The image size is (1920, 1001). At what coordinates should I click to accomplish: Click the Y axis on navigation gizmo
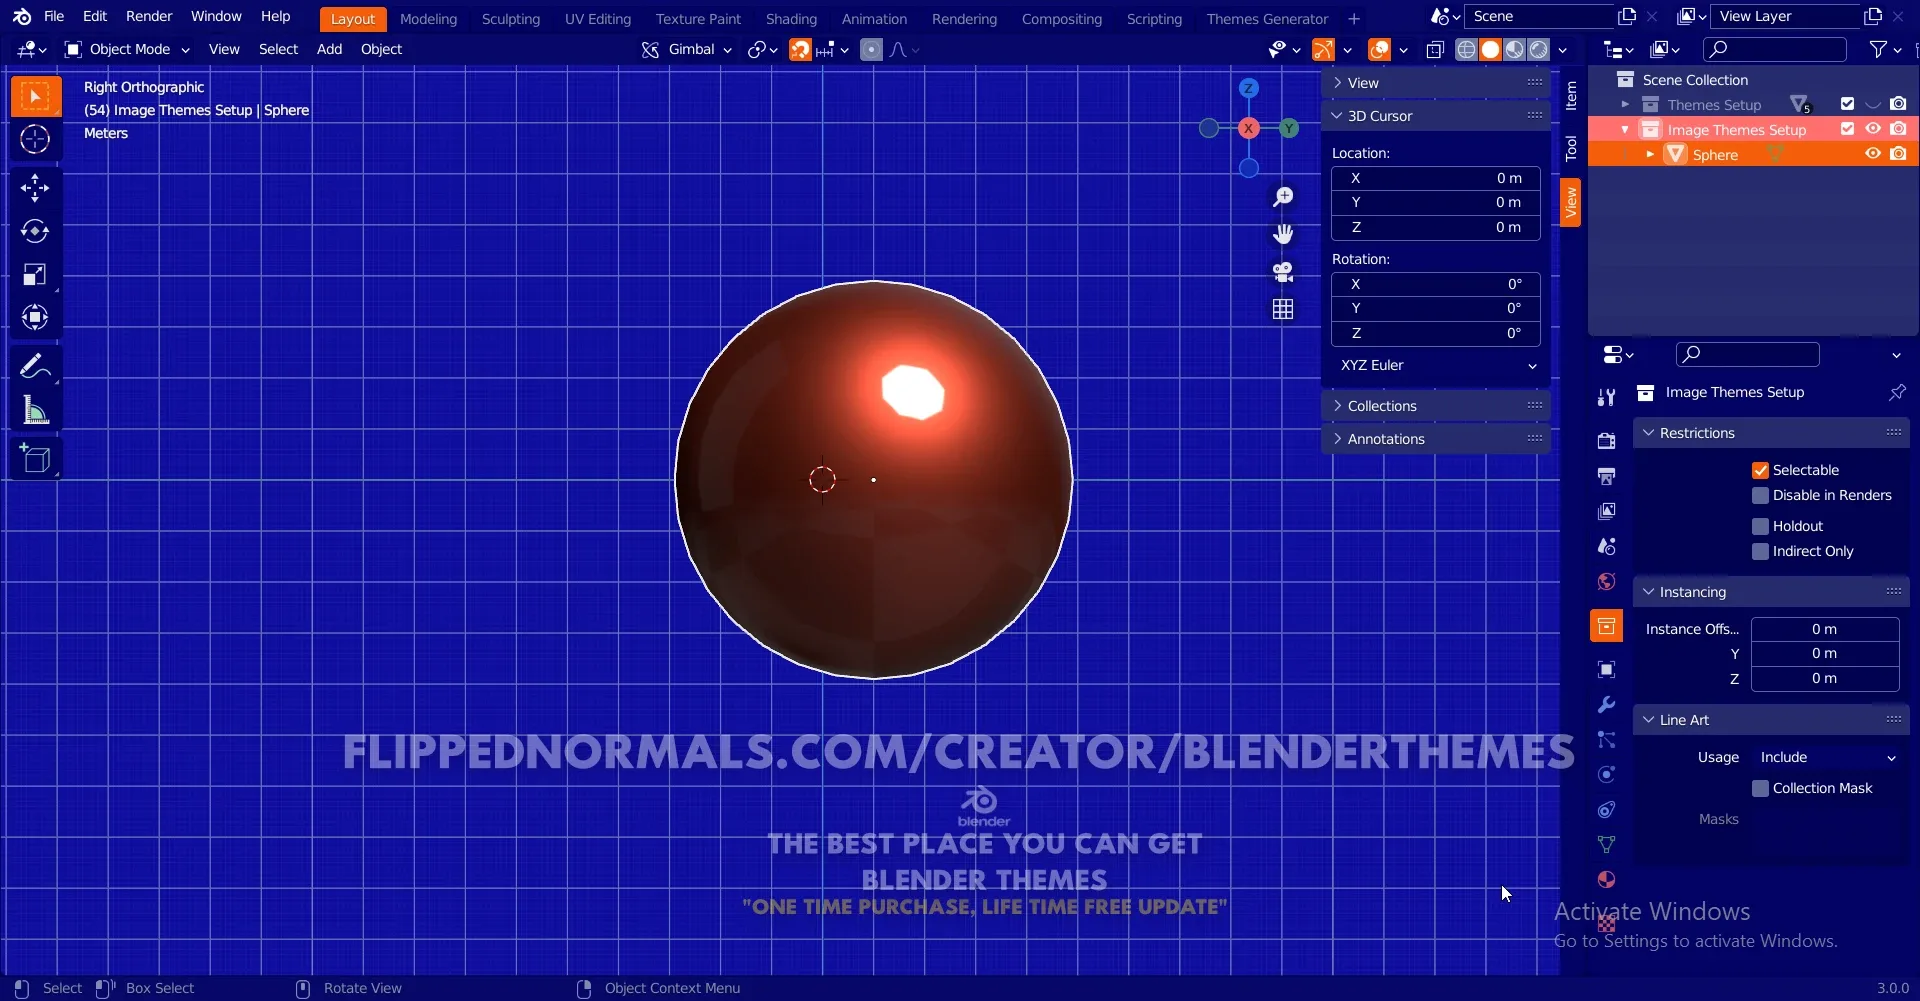[1290, 128]
